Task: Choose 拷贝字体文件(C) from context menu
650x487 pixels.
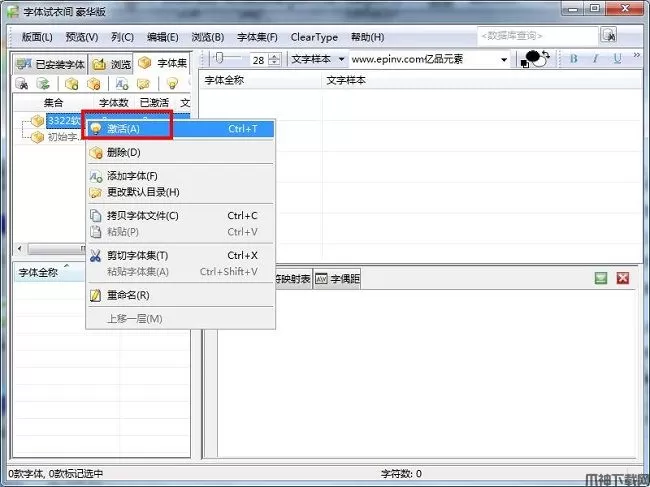Action: click(180, 216)
